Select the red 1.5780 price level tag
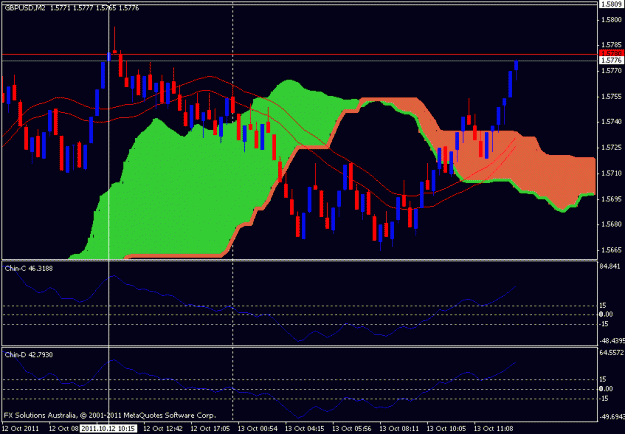 [x=611, y=53]
